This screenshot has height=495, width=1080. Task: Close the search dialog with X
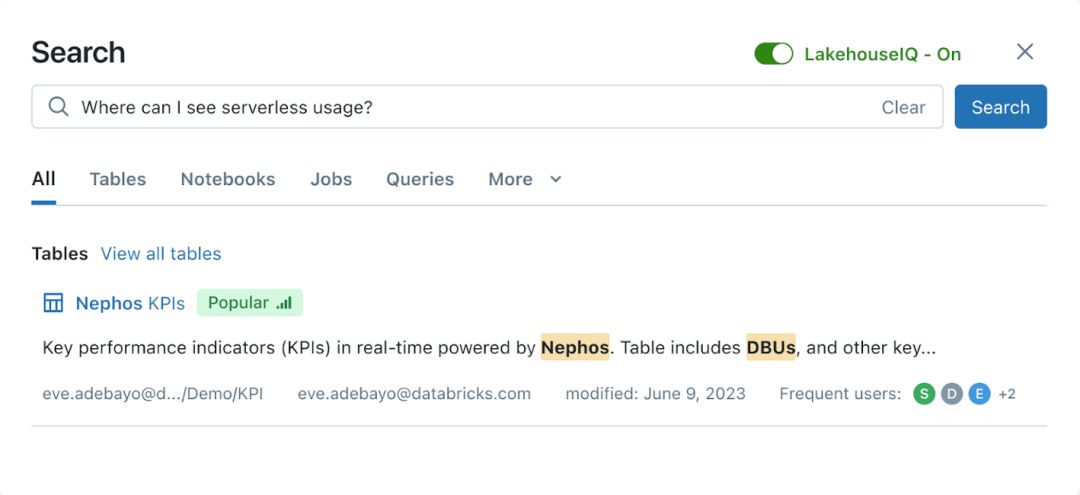click(x=1025, y=52)
